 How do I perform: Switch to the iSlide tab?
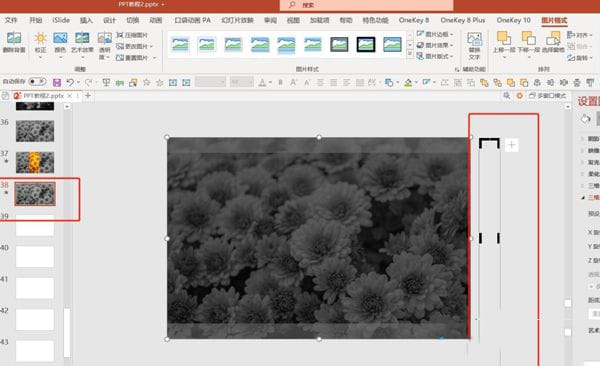tap(60, 20)
